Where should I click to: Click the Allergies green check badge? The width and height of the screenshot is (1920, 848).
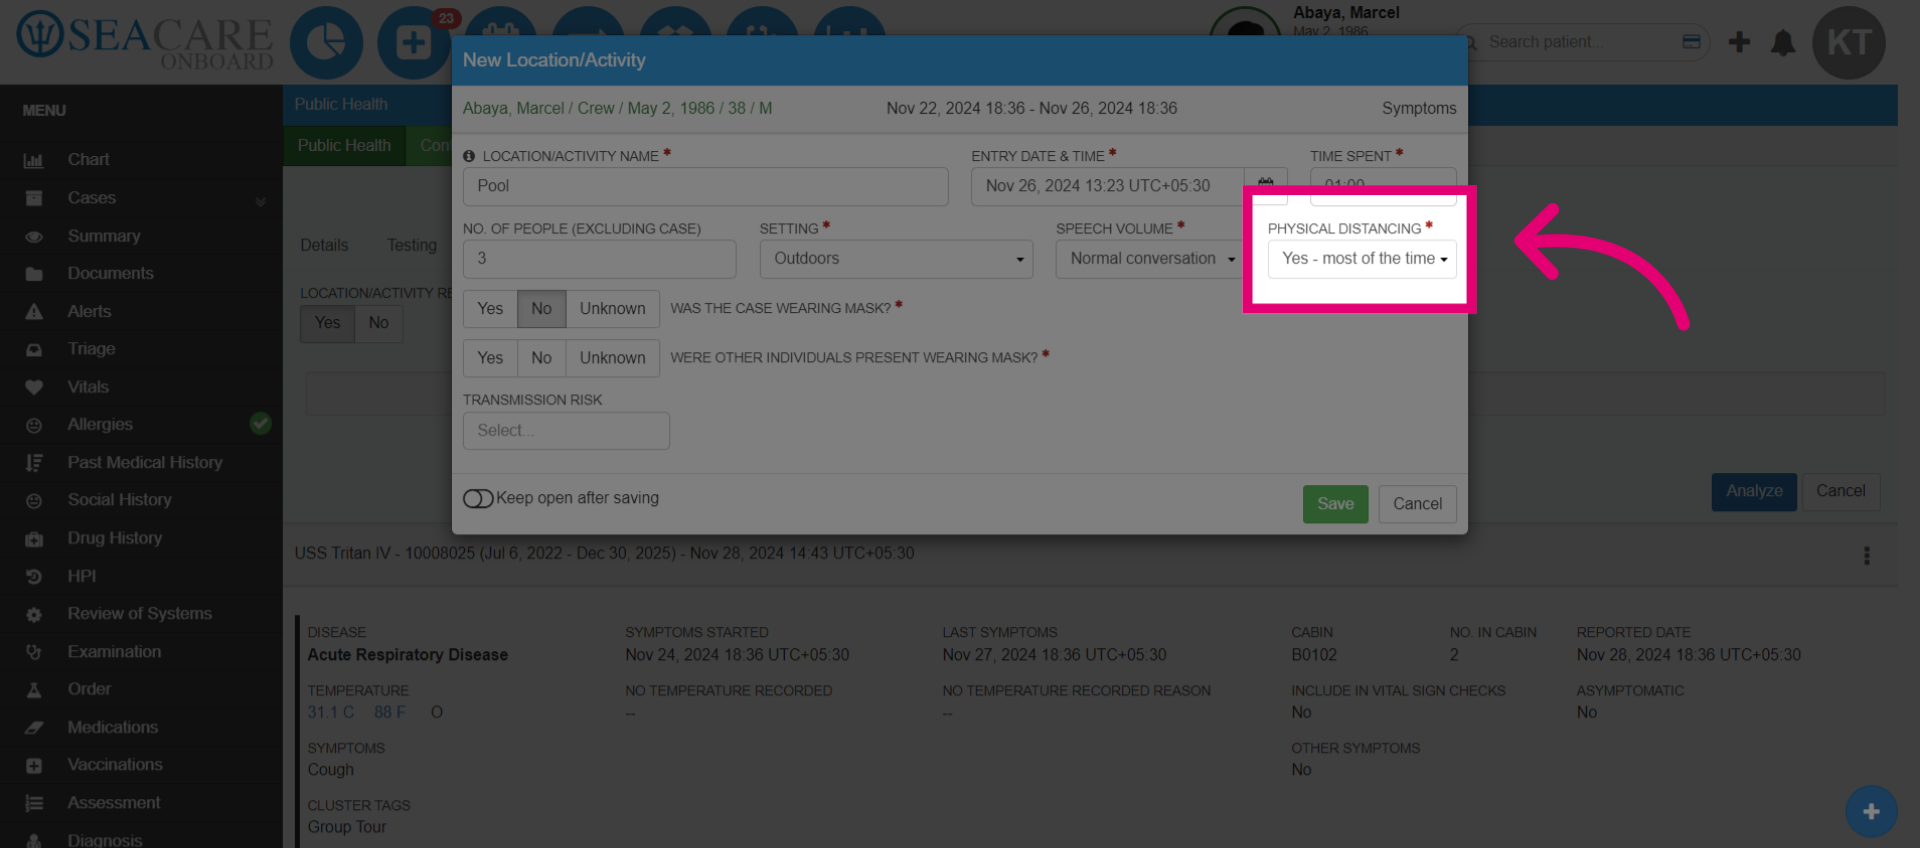(260, 424)
